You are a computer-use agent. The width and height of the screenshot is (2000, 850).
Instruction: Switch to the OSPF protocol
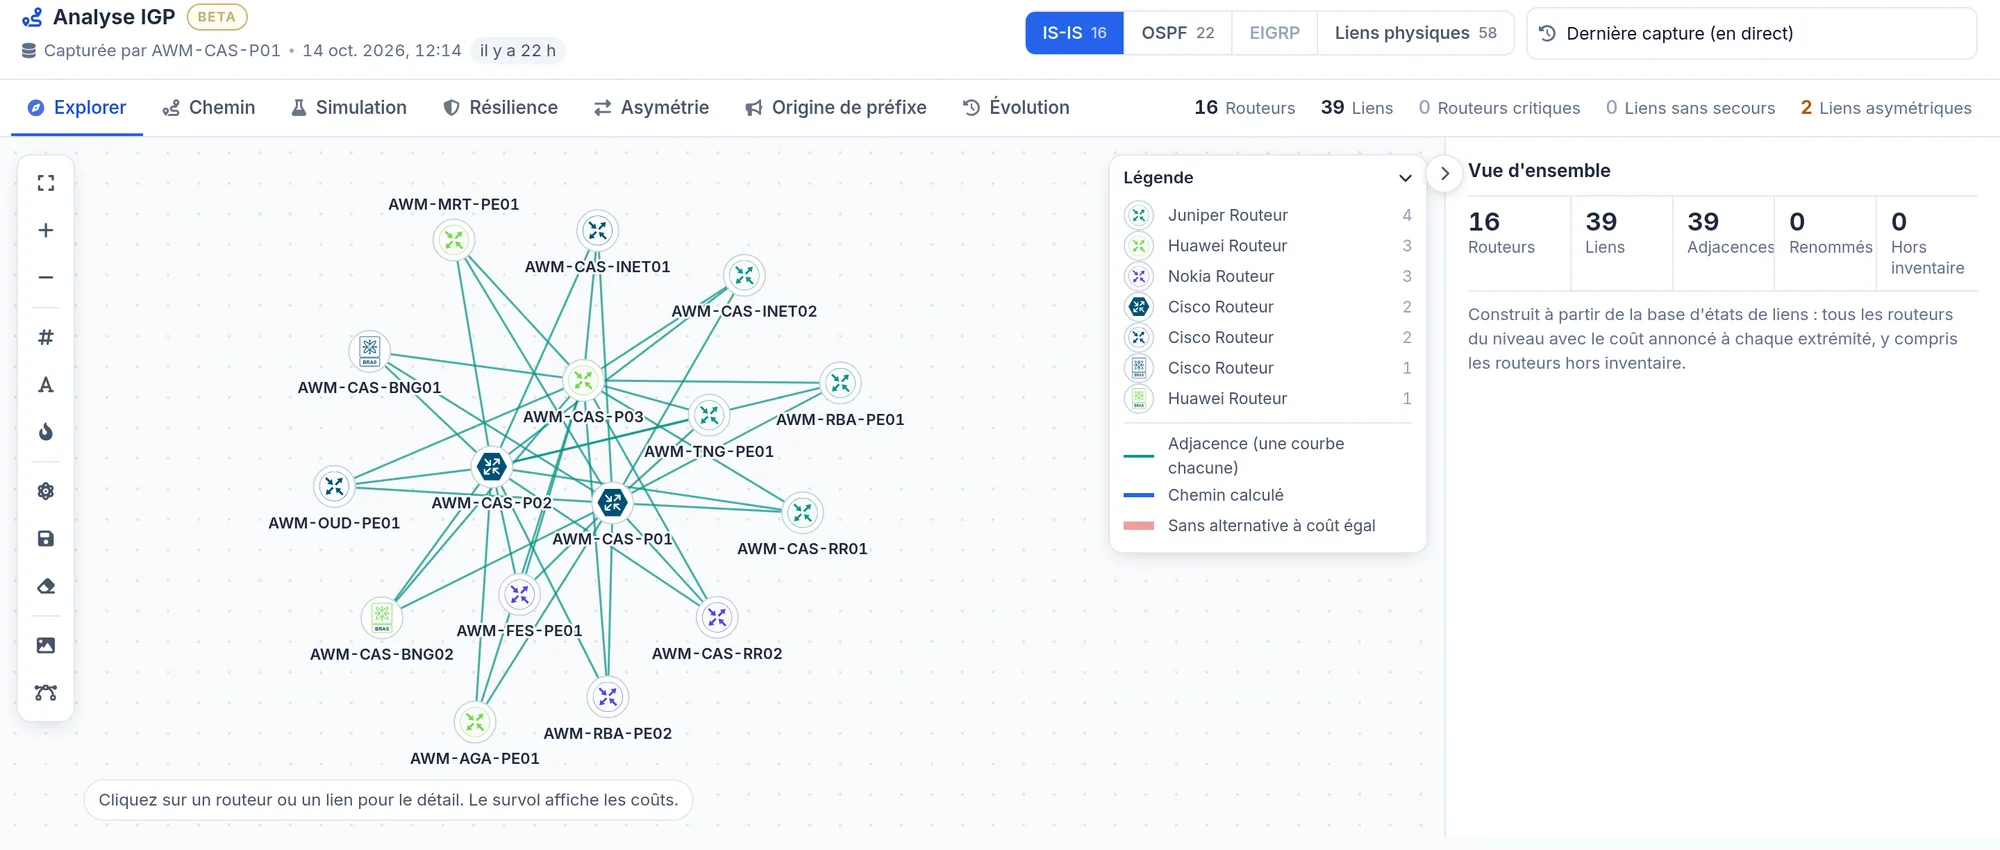point(1178,33)
